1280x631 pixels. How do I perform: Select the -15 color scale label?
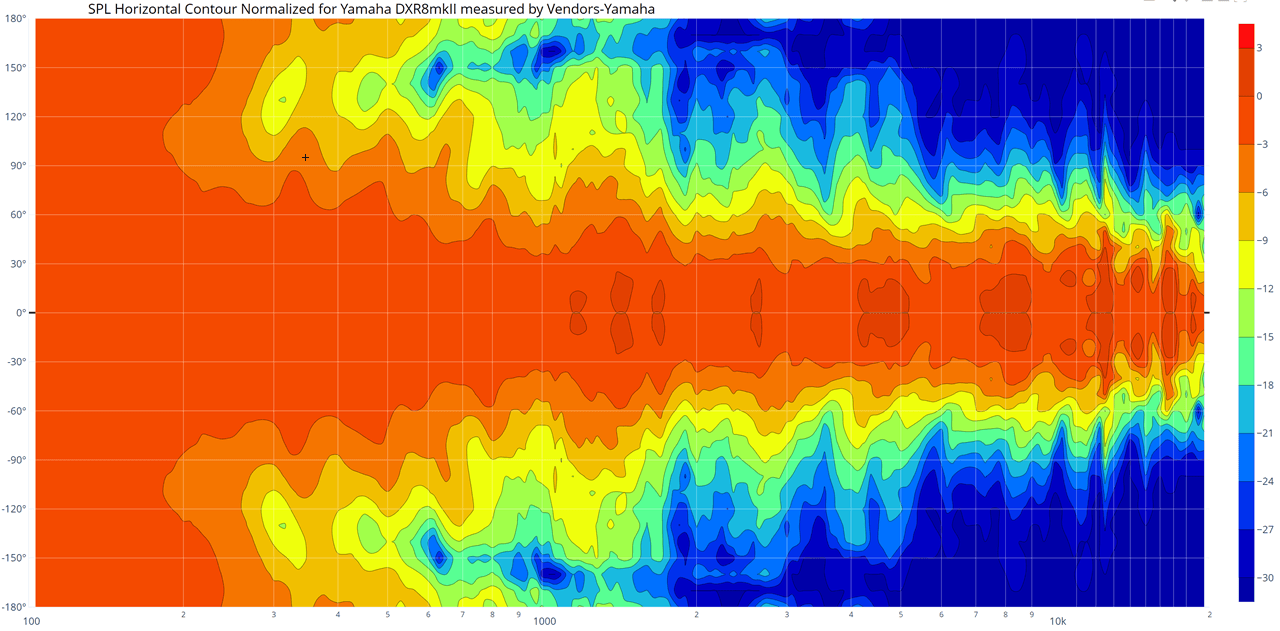(1266, 337)
